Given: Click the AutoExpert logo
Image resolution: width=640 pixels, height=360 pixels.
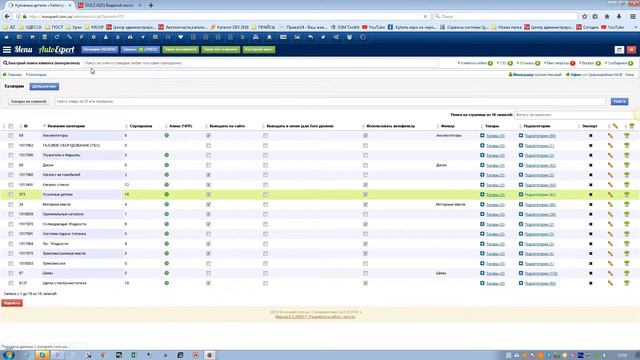Looking at the screenshot, I should (x=56, y=49).
